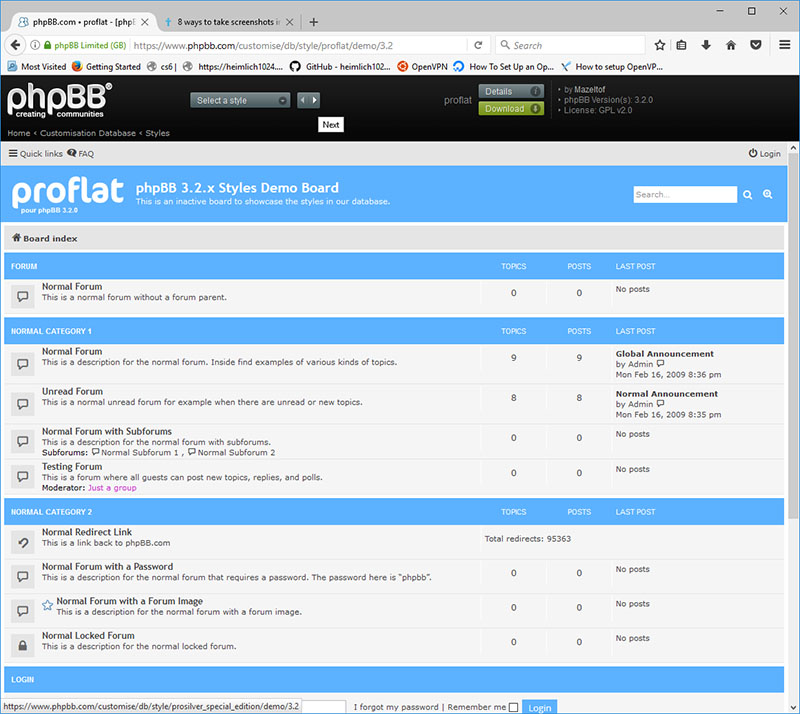Open the Customisation Database breadcrumb
This screenshot has height=714, width=800.
(88, 133)
